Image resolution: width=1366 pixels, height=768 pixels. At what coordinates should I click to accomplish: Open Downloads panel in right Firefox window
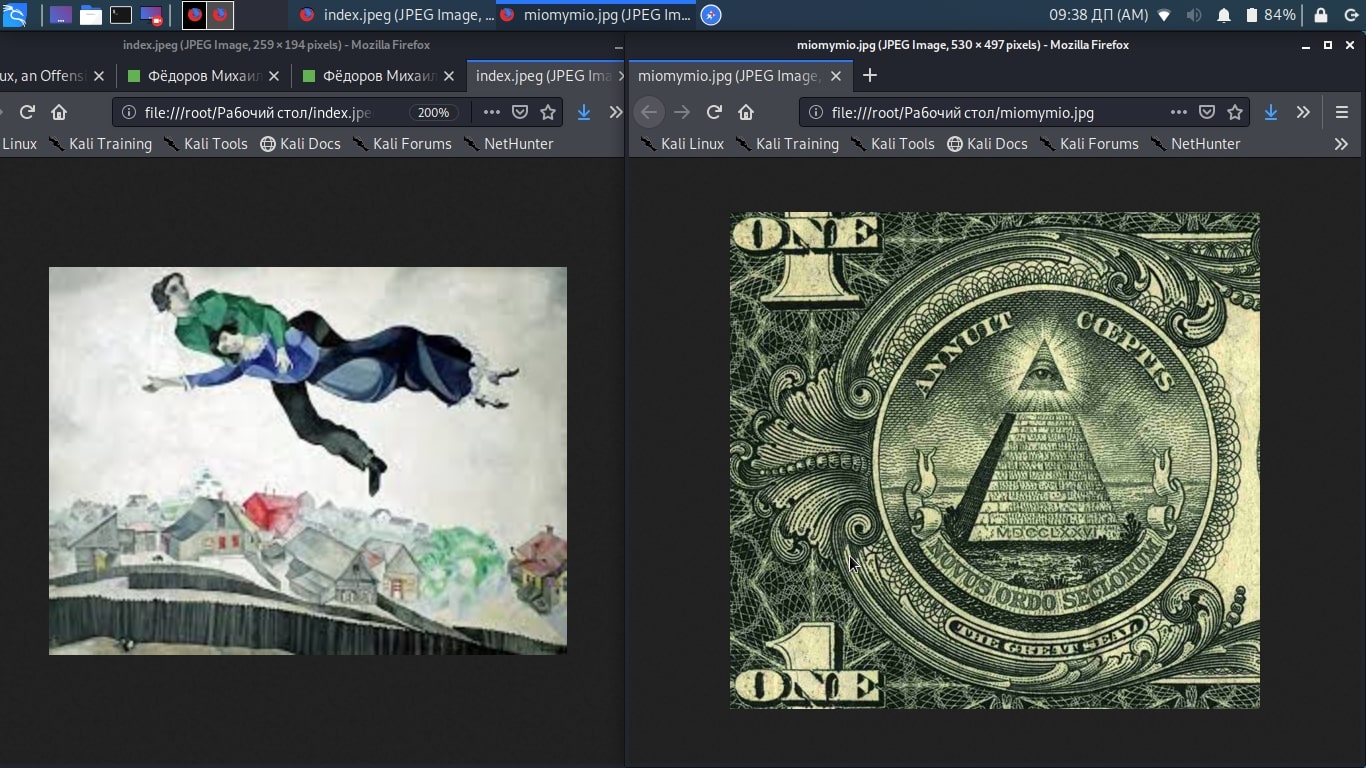(x=1270, y=112)
